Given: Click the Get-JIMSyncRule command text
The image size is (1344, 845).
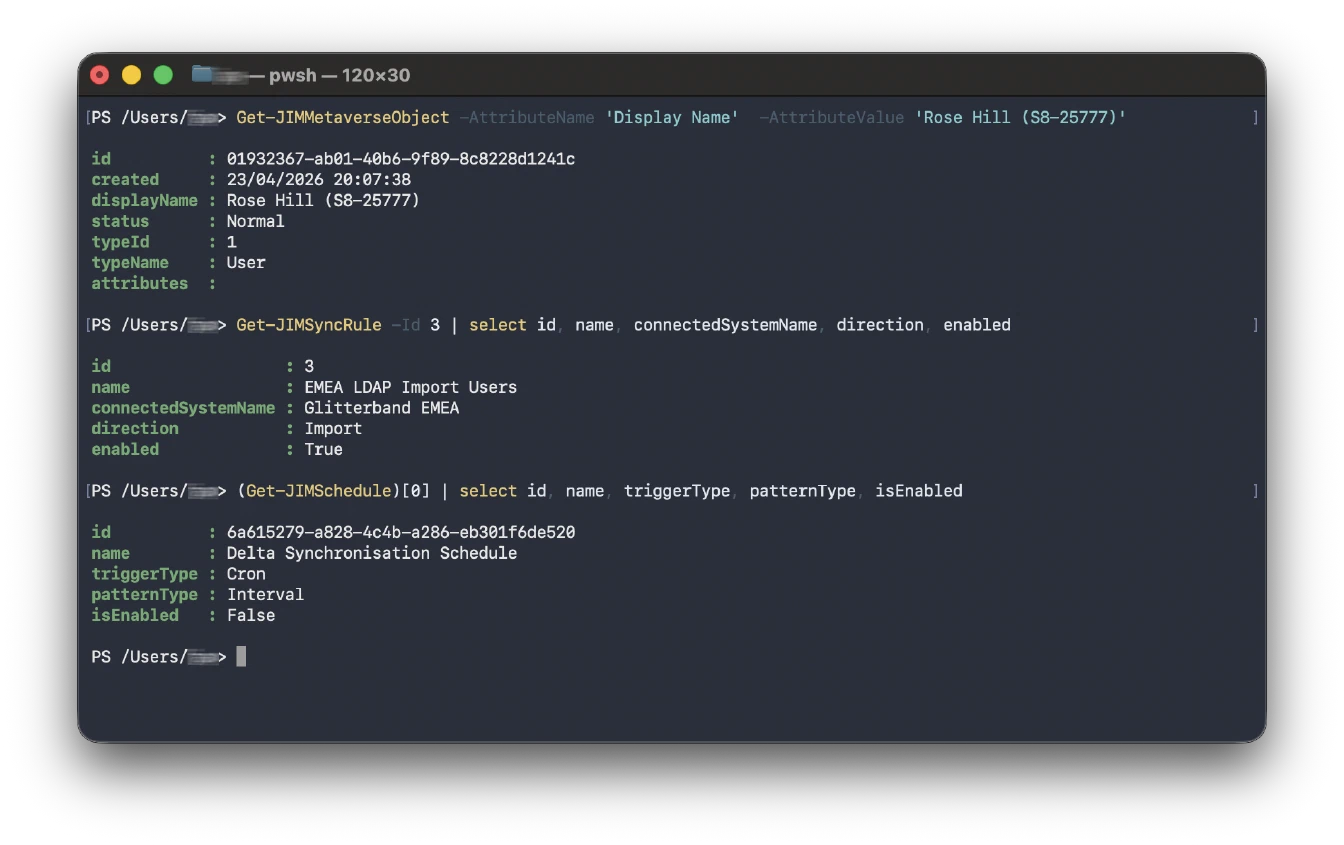Looking at the screenshot, I should point(309,324).
